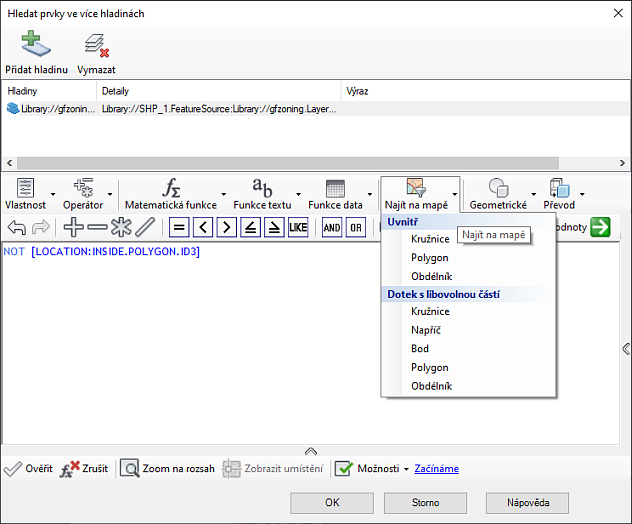Click the Zrušit clear expression button
This screenshot has width=632, height=524.
pos(84,468)
